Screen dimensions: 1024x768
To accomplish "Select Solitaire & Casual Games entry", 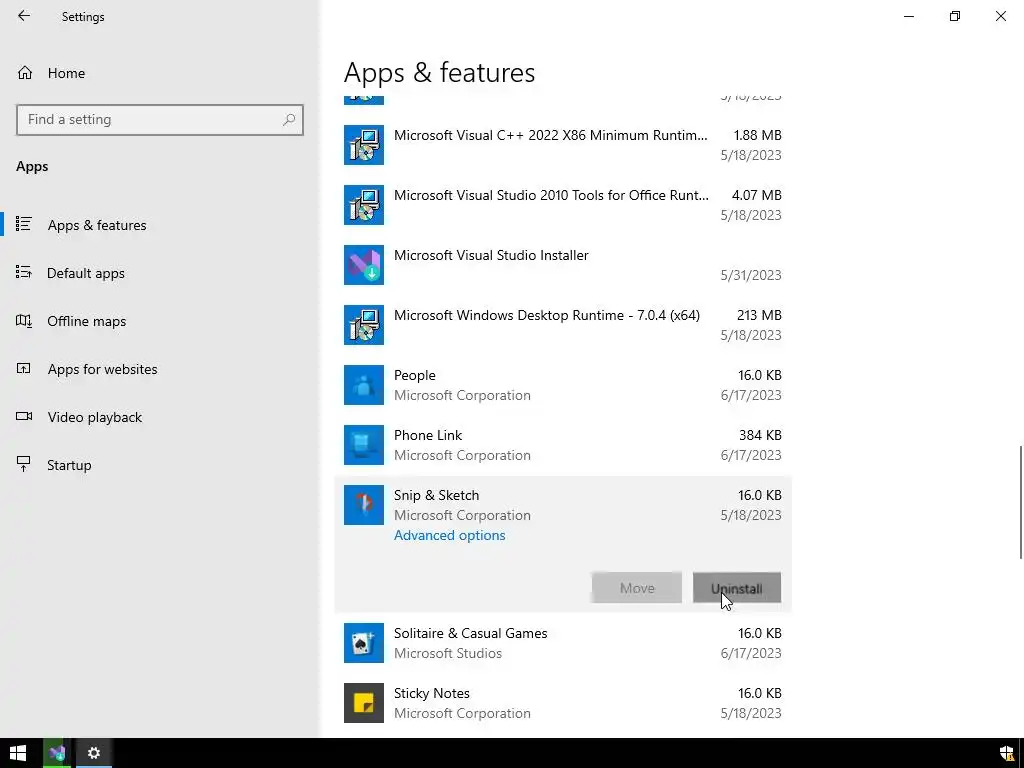I will tap(563, 643).
